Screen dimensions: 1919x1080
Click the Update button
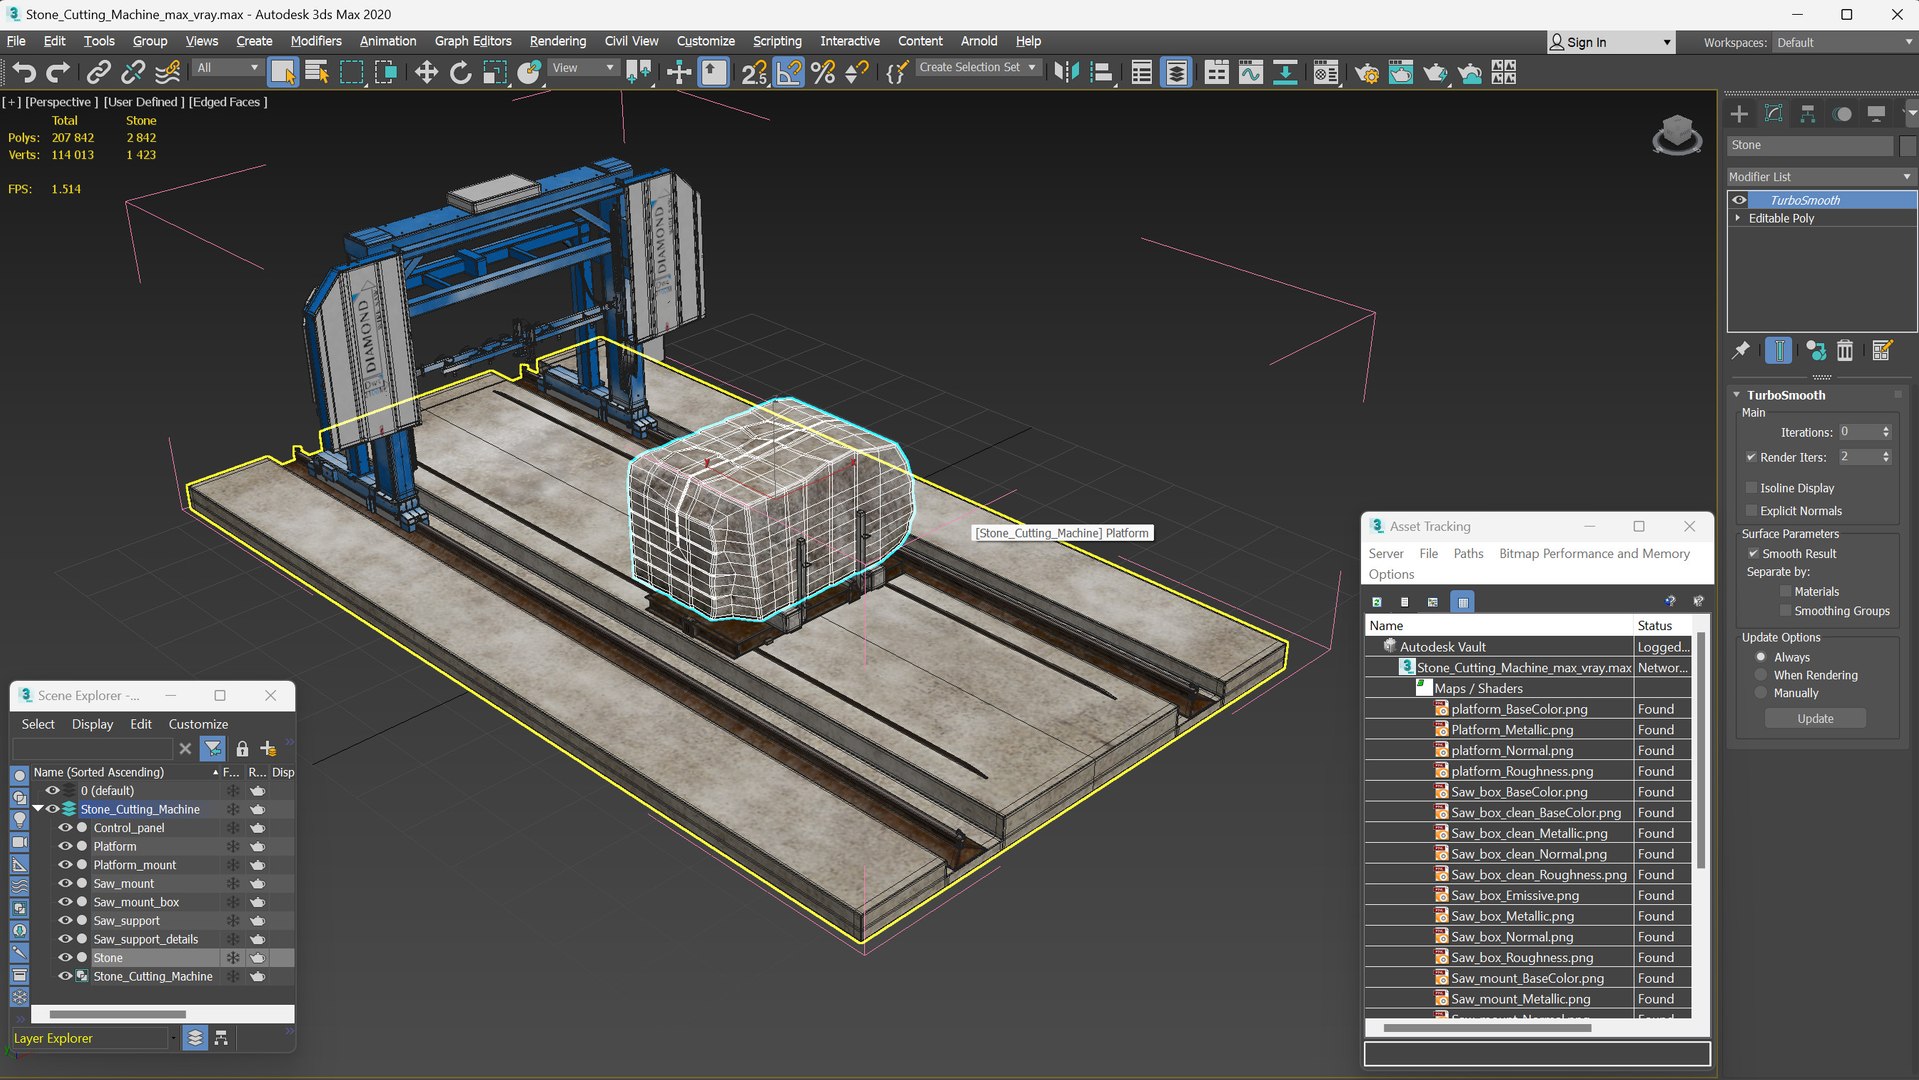1815,719
